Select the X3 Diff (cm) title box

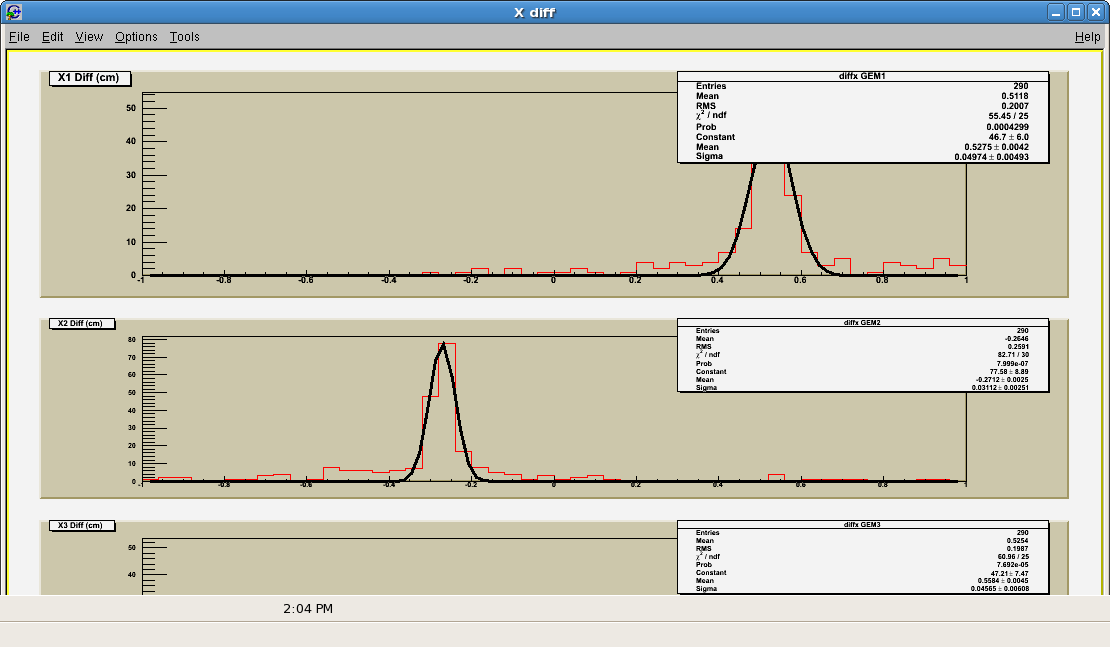[x=81, y=525]
